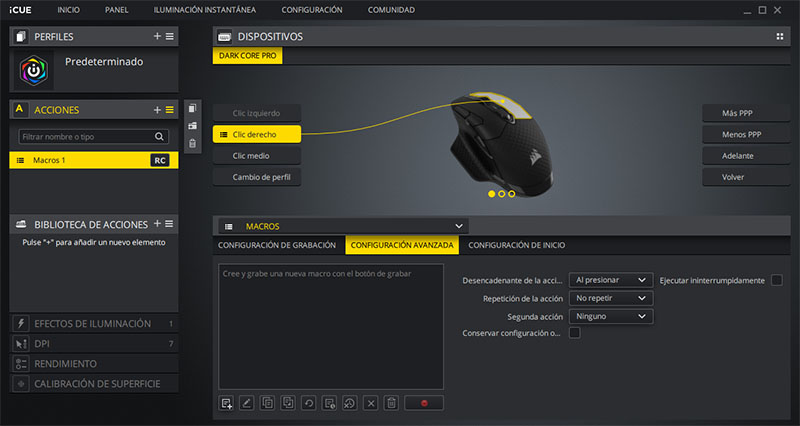
Task: Expand the Rendimiento section
Action: pyautogui.click(x=94, y=363)
